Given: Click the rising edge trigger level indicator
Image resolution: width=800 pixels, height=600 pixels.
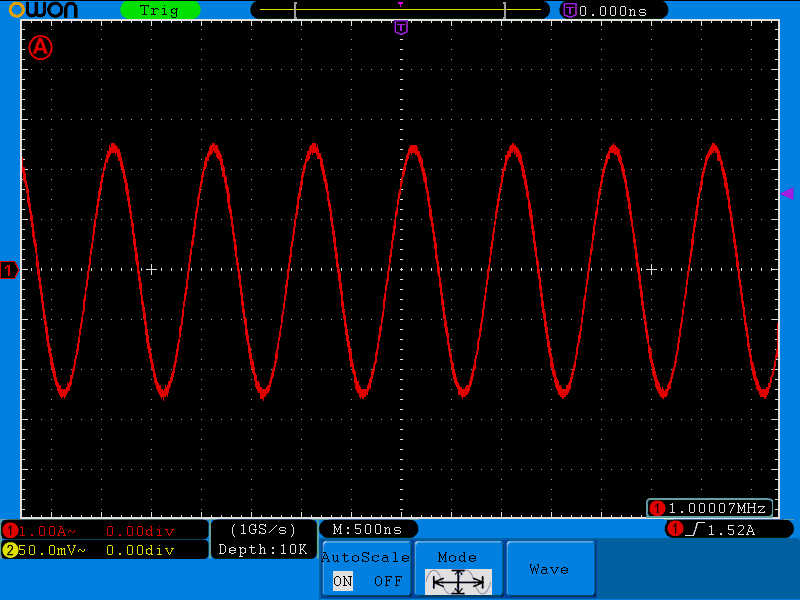Looking at the screenshot, I should click(729, 529).
